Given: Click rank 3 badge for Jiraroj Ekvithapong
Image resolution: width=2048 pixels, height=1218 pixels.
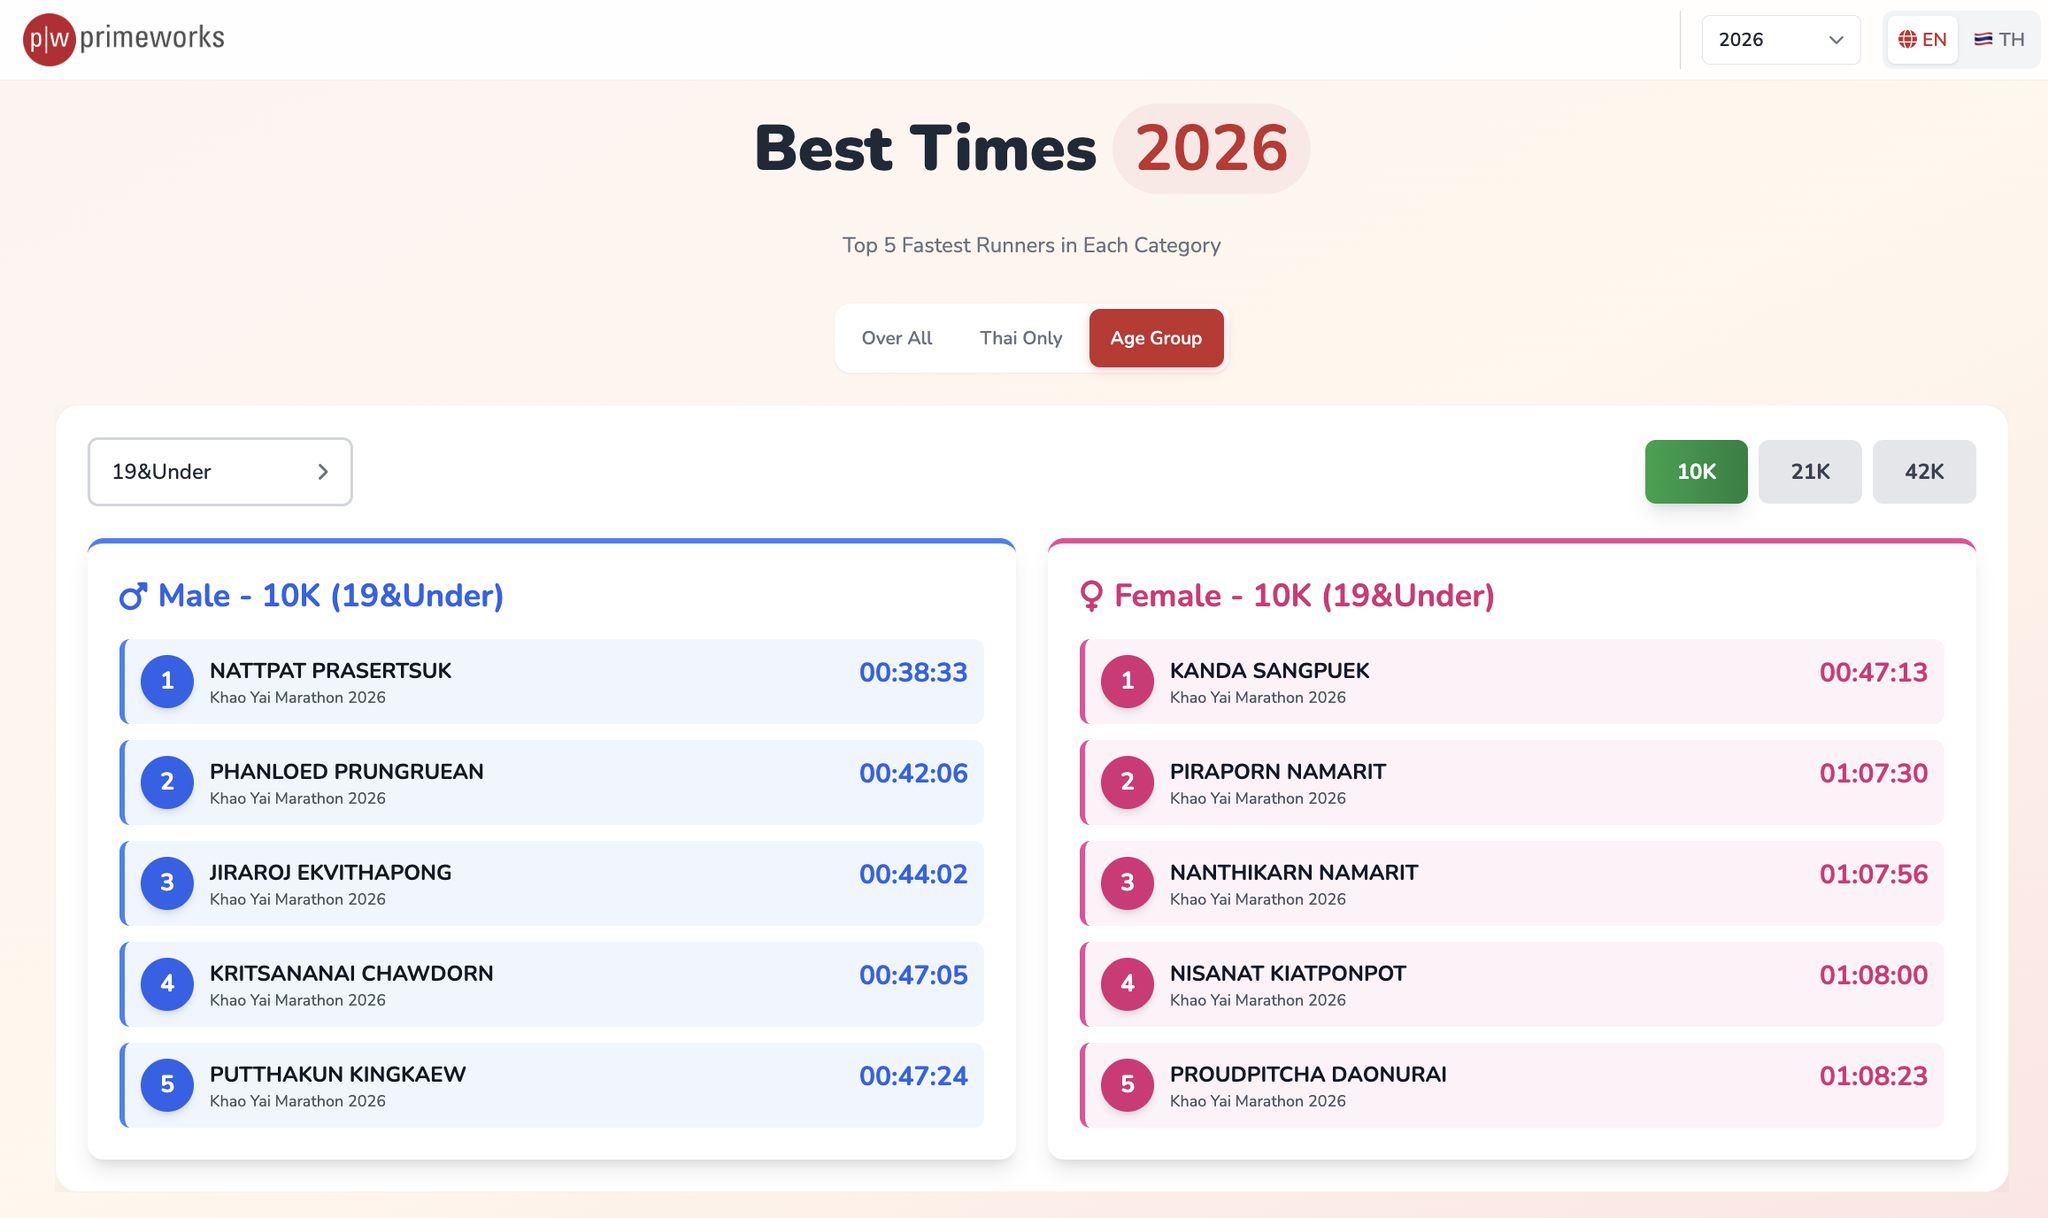Looking at the screenshot, I should pyautogui.click(x=167, y=884).
